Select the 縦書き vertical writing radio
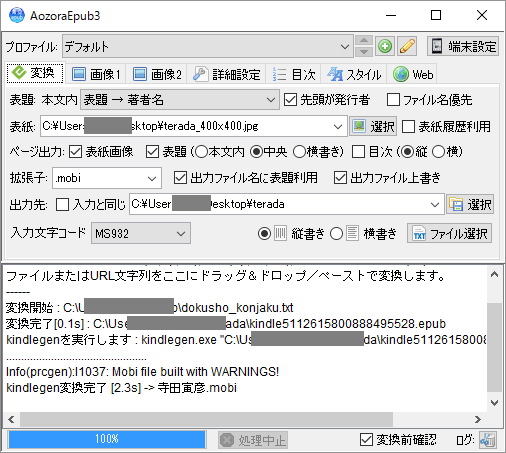Screen dimensions: 506x453 [x=264, y=234]
